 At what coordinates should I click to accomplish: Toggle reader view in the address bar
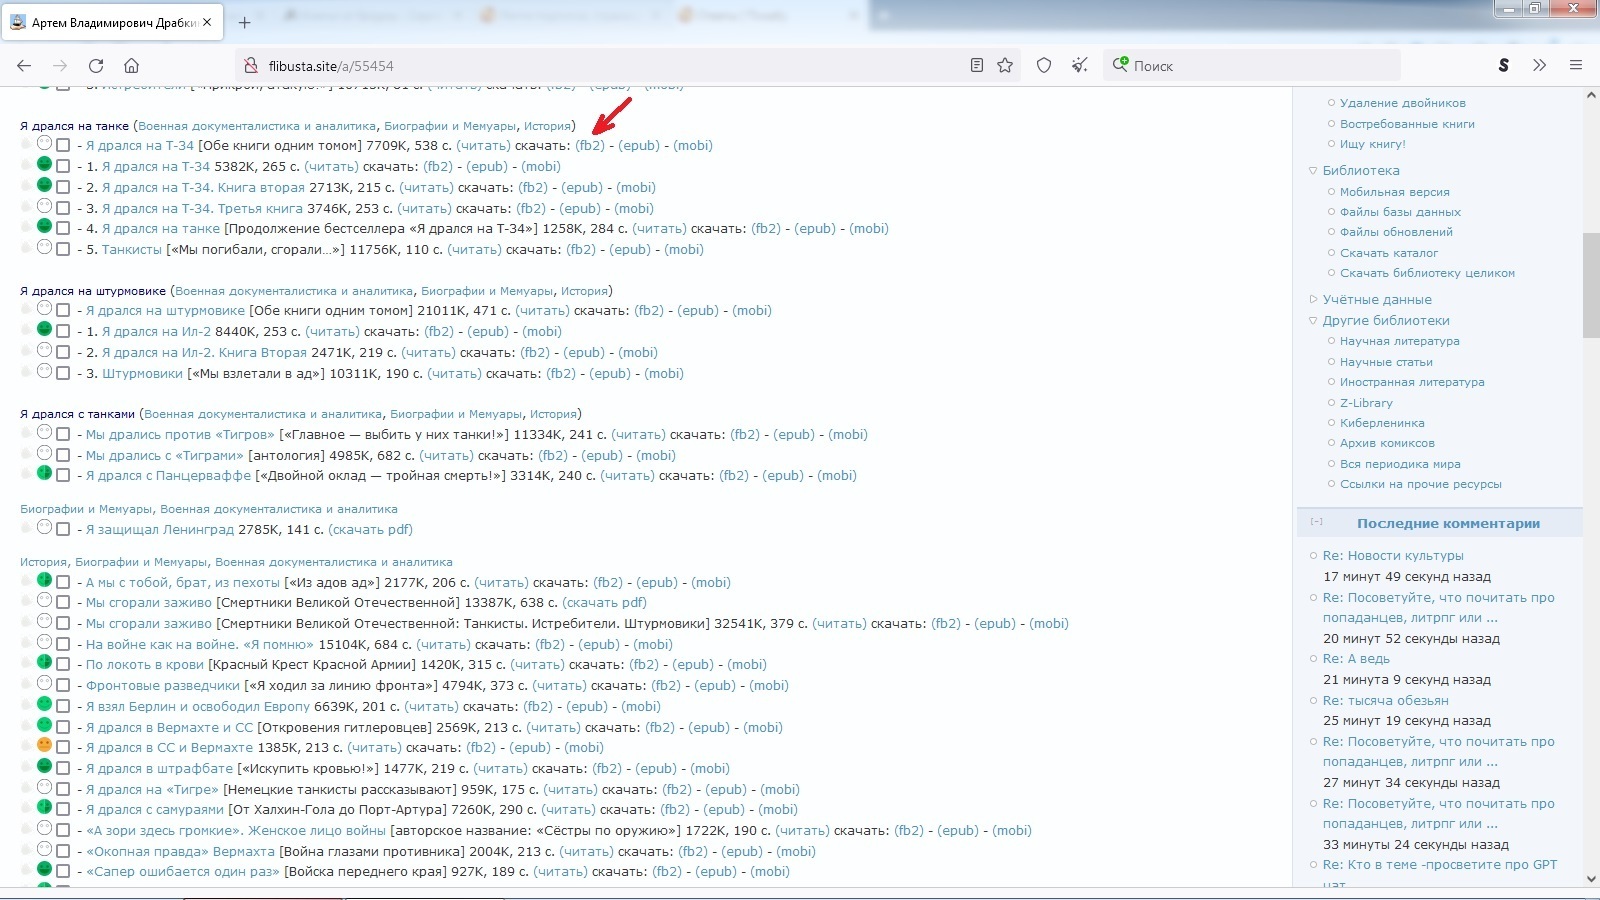tap(977, 66)
